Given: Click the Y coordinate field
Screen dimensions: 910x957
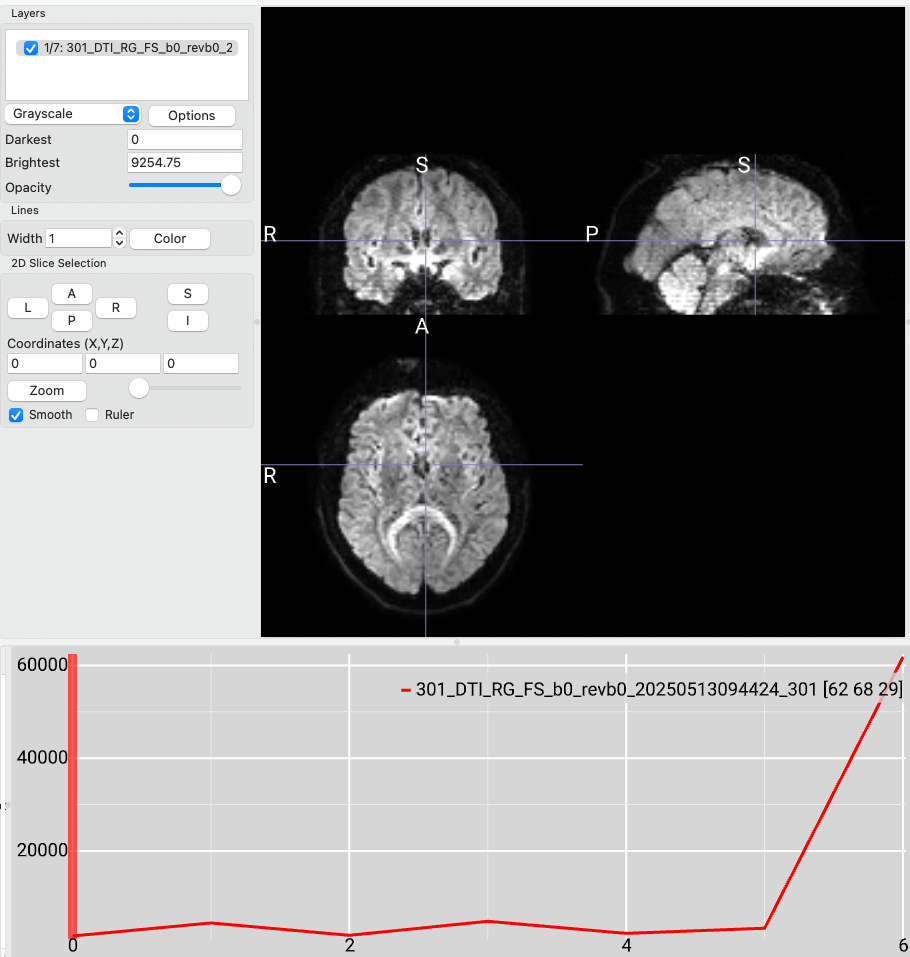Looking at the screenshot, I should click(123, 364).
